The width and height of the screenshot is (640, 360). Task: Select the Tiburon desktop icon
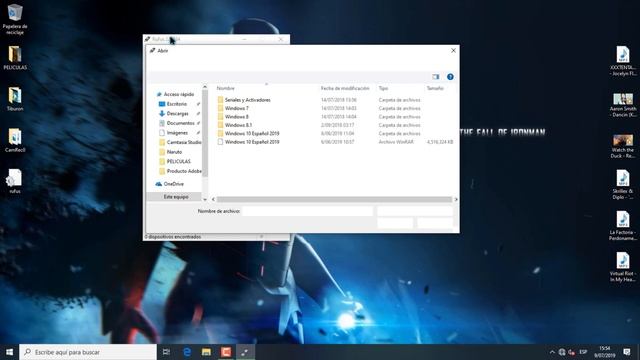[x=15, y=99]
